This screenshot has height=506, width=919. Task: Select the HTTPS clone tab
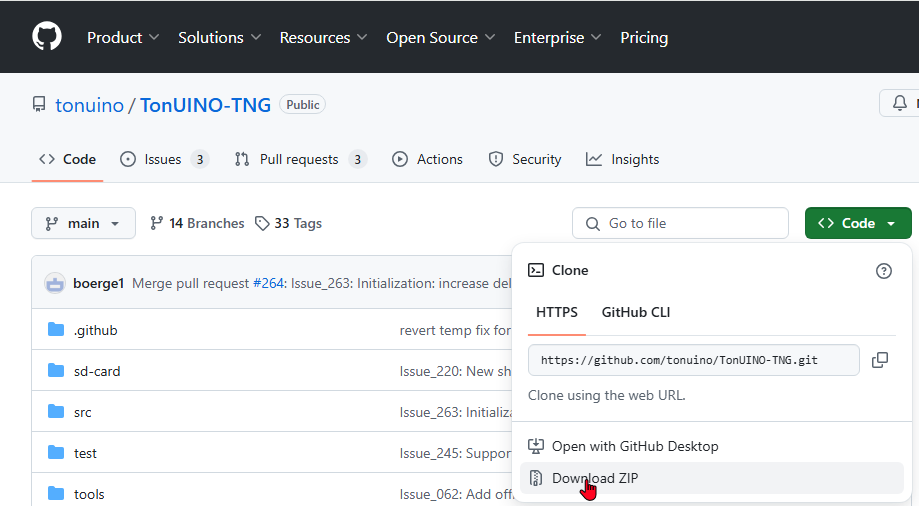(x=557, y=313)
